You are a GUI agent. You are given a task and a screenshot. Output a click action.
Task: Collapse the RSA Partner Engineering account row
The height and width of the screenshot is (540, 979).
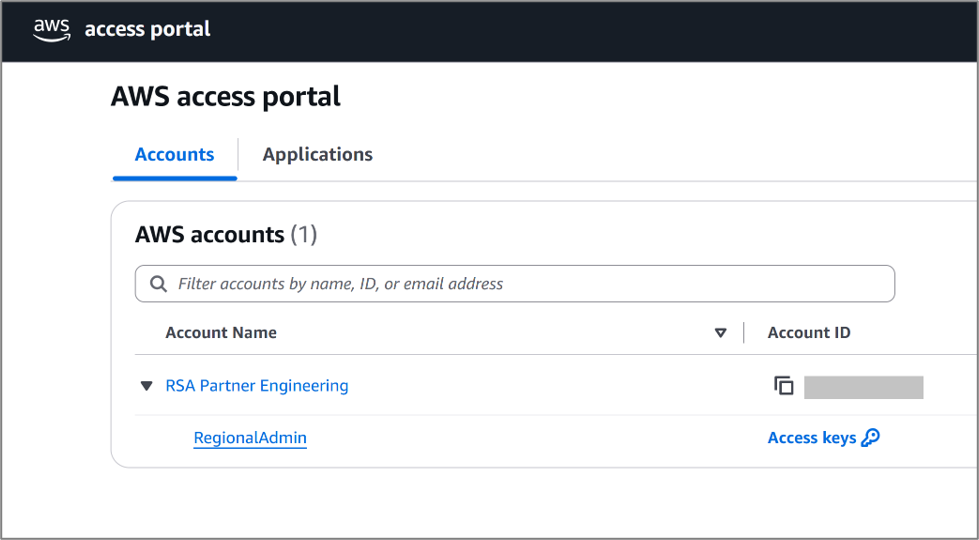point(147,386)
